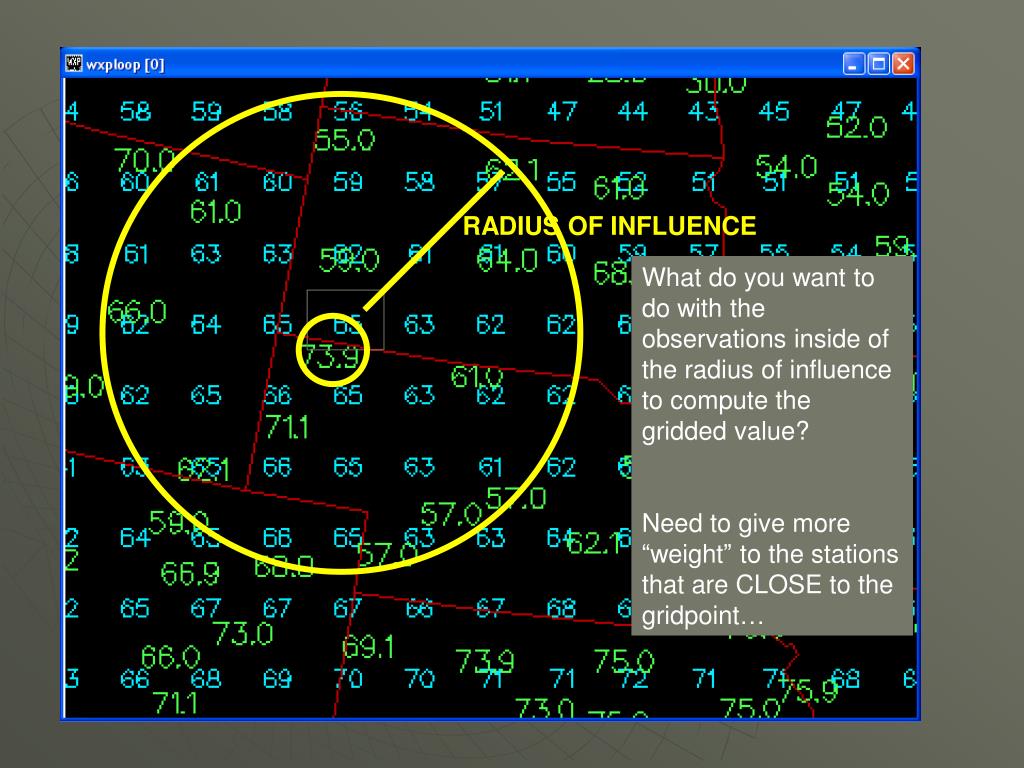This screenshot has height=768, width=1024.
Task: Click the cyan grid value 69
Action: pos(277,679)
